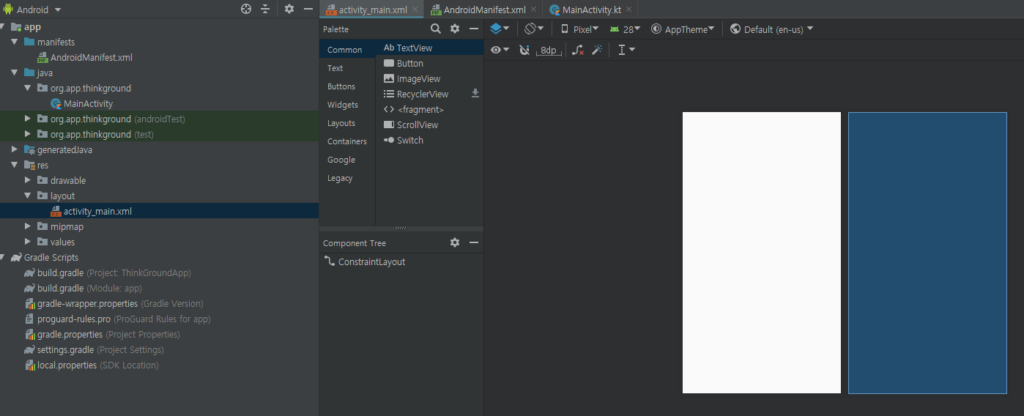The height and width of the screenshot is (416, 1024).
Task: Switch to the MainActivity.kt tab
Action: point(590,10)
